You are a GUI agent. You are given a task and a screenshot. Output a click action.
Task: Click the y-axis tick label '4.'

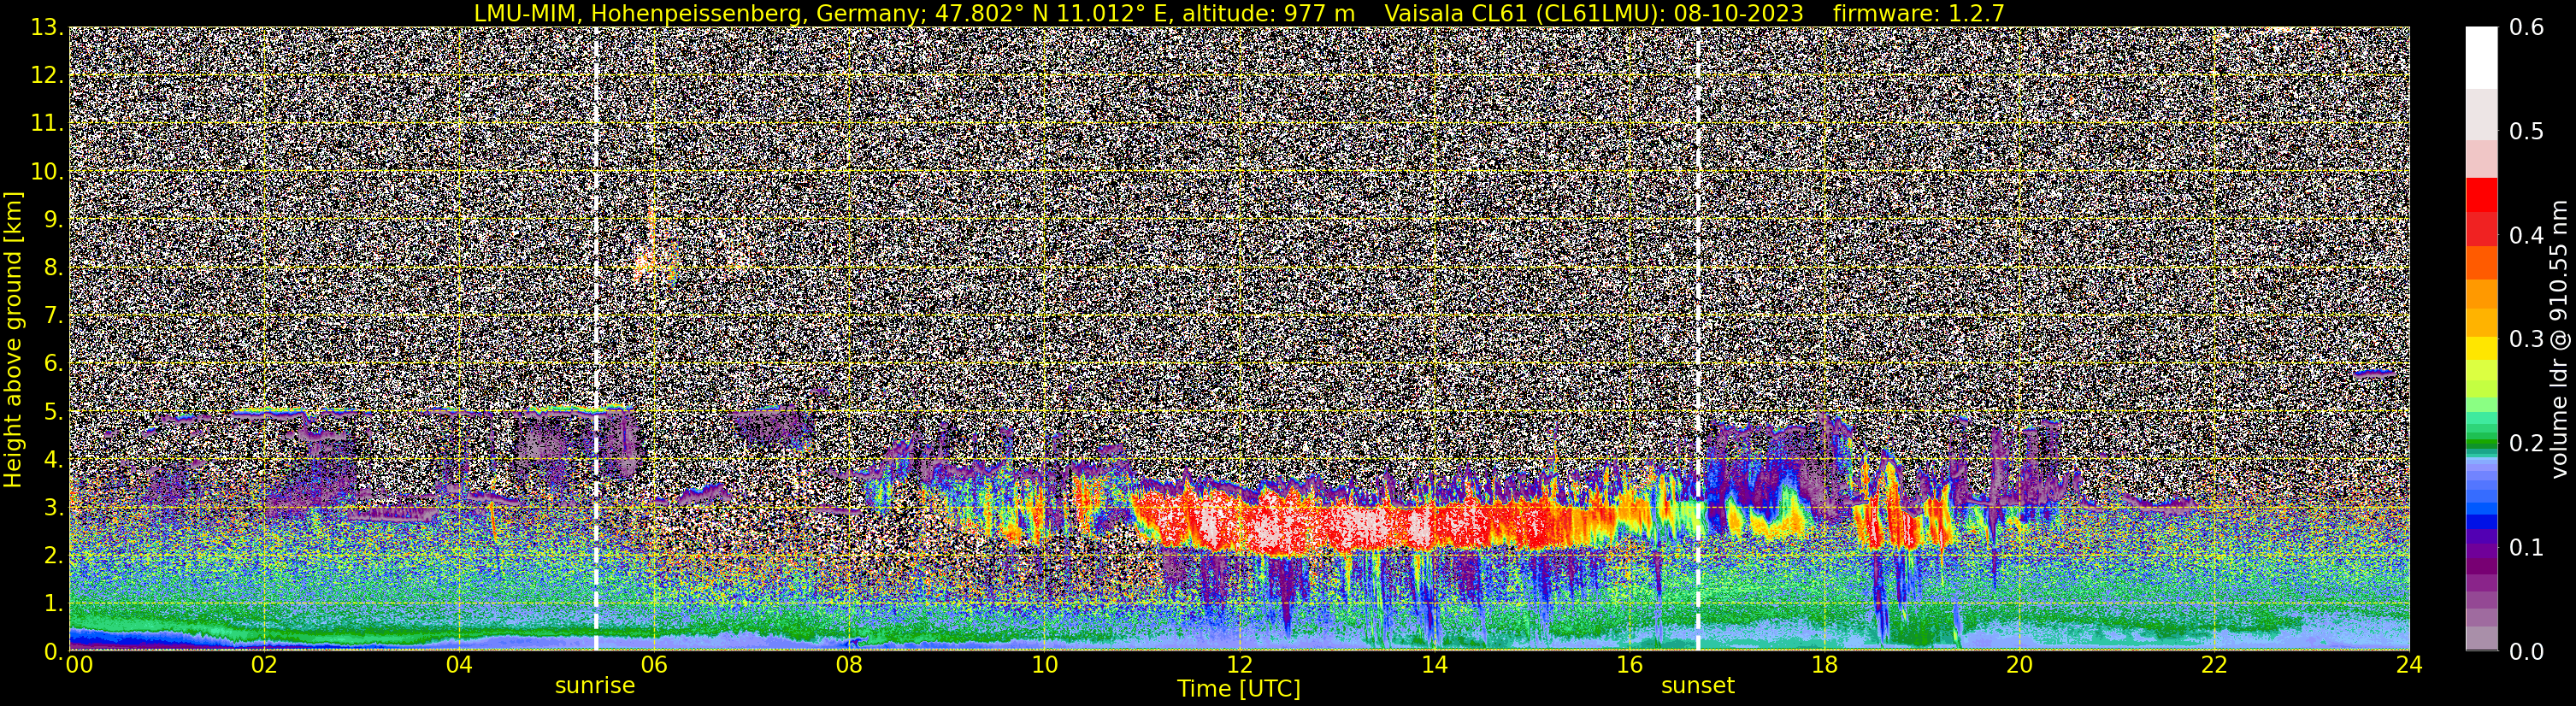coord(53,459)
